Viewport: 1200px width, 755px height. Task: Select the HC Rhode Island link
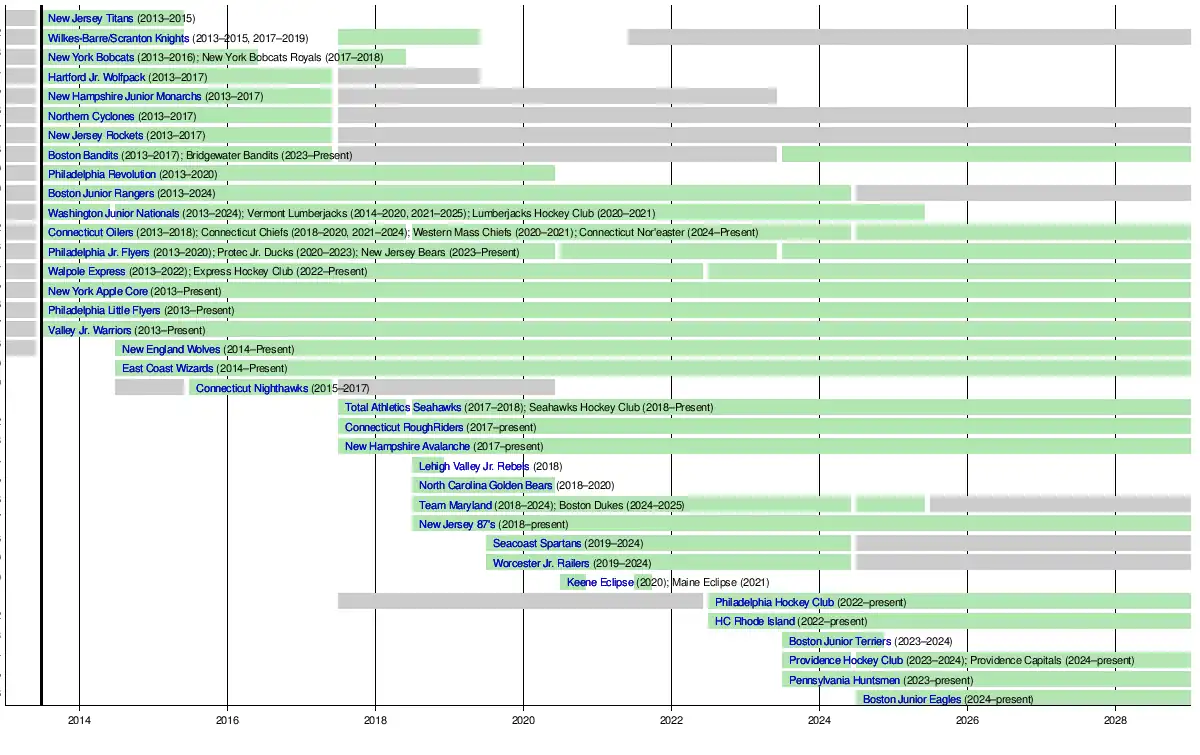[754, 621]
